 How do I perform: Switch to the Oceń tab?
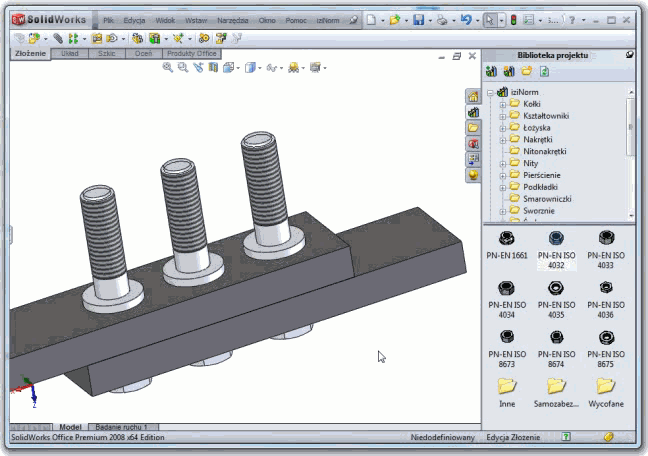143,54
